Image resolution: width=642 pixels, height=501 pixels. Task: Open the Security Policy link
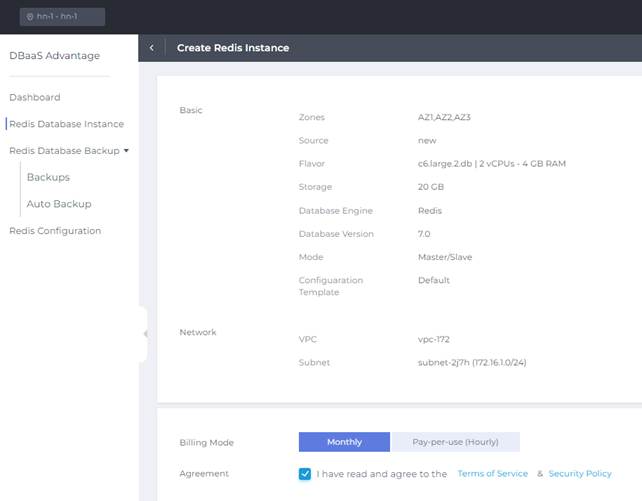tap(580, 474)
